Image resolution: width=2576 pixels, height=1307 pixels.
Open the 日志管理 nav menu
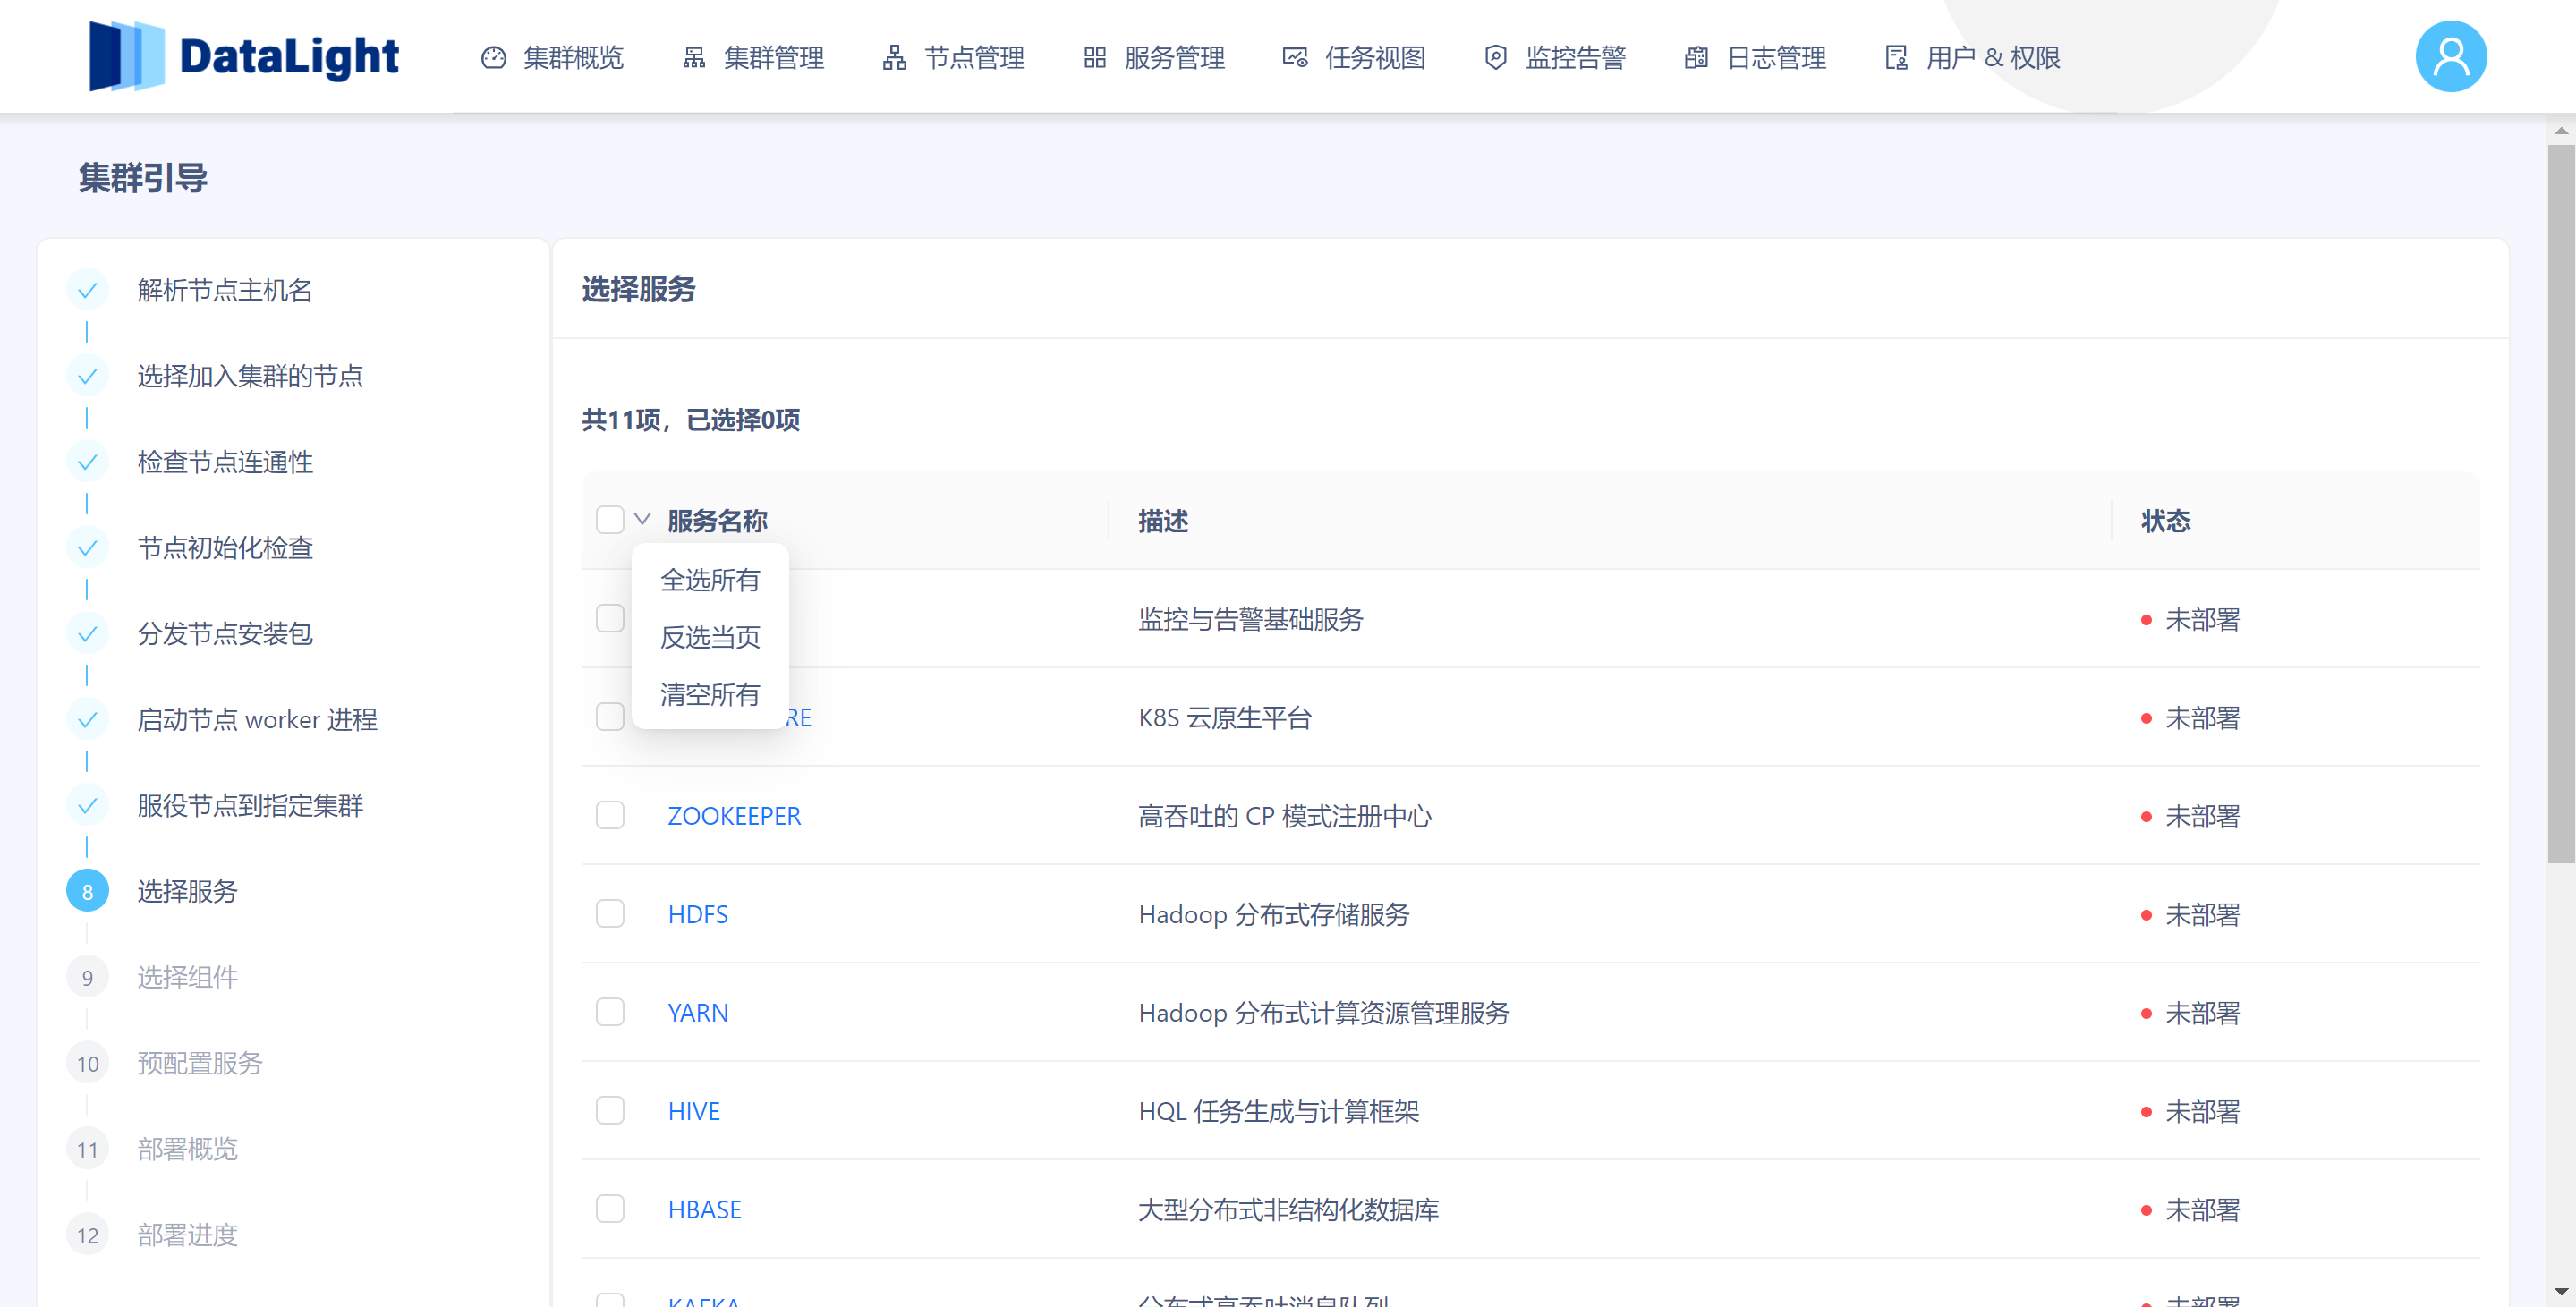pos(1755,58)
